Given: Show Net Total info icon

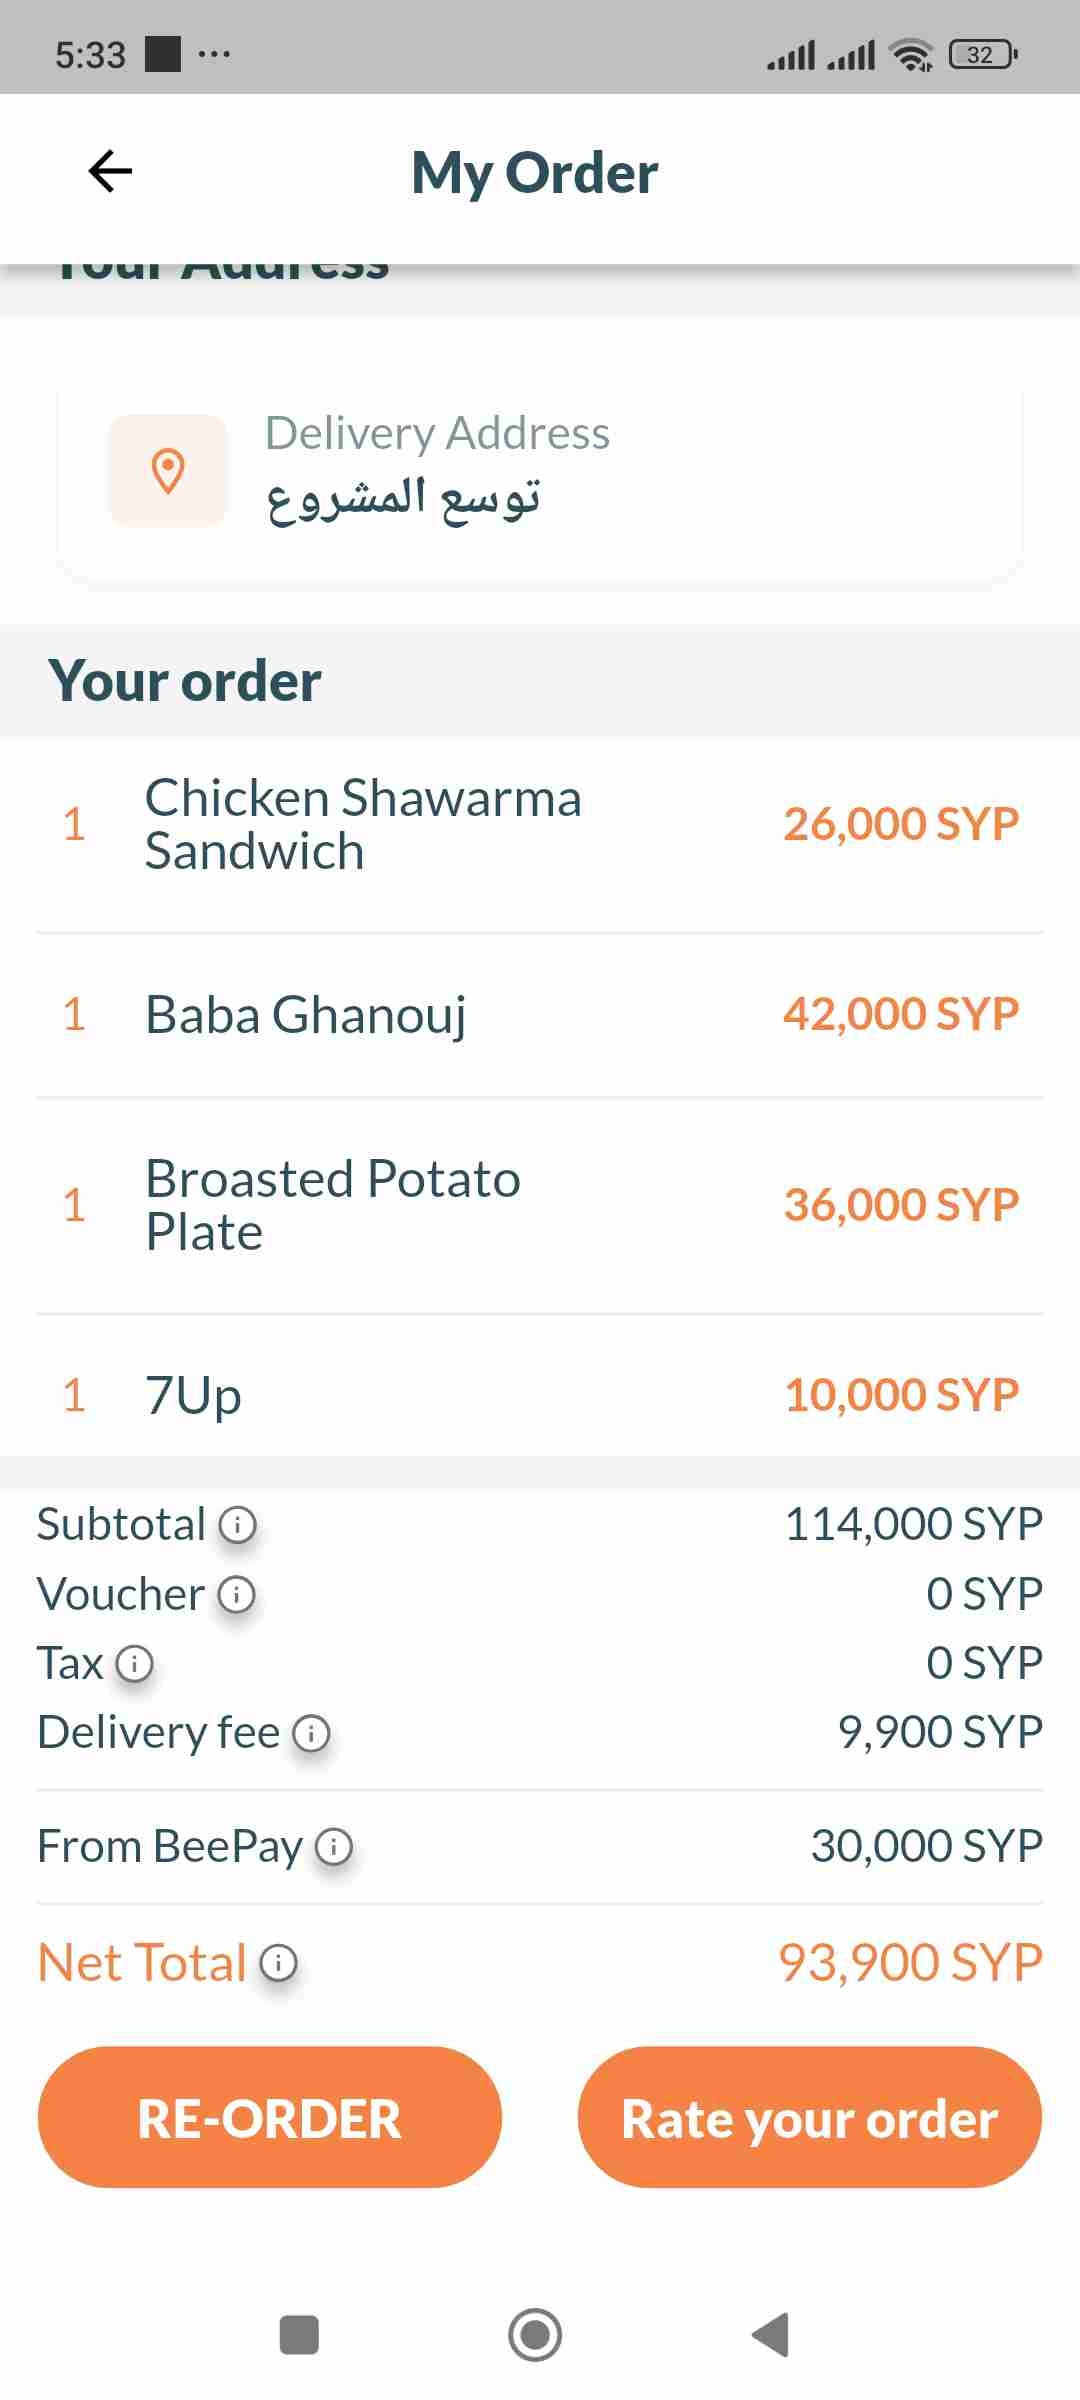Looking at the screenshot, I should coord(279,1963).
